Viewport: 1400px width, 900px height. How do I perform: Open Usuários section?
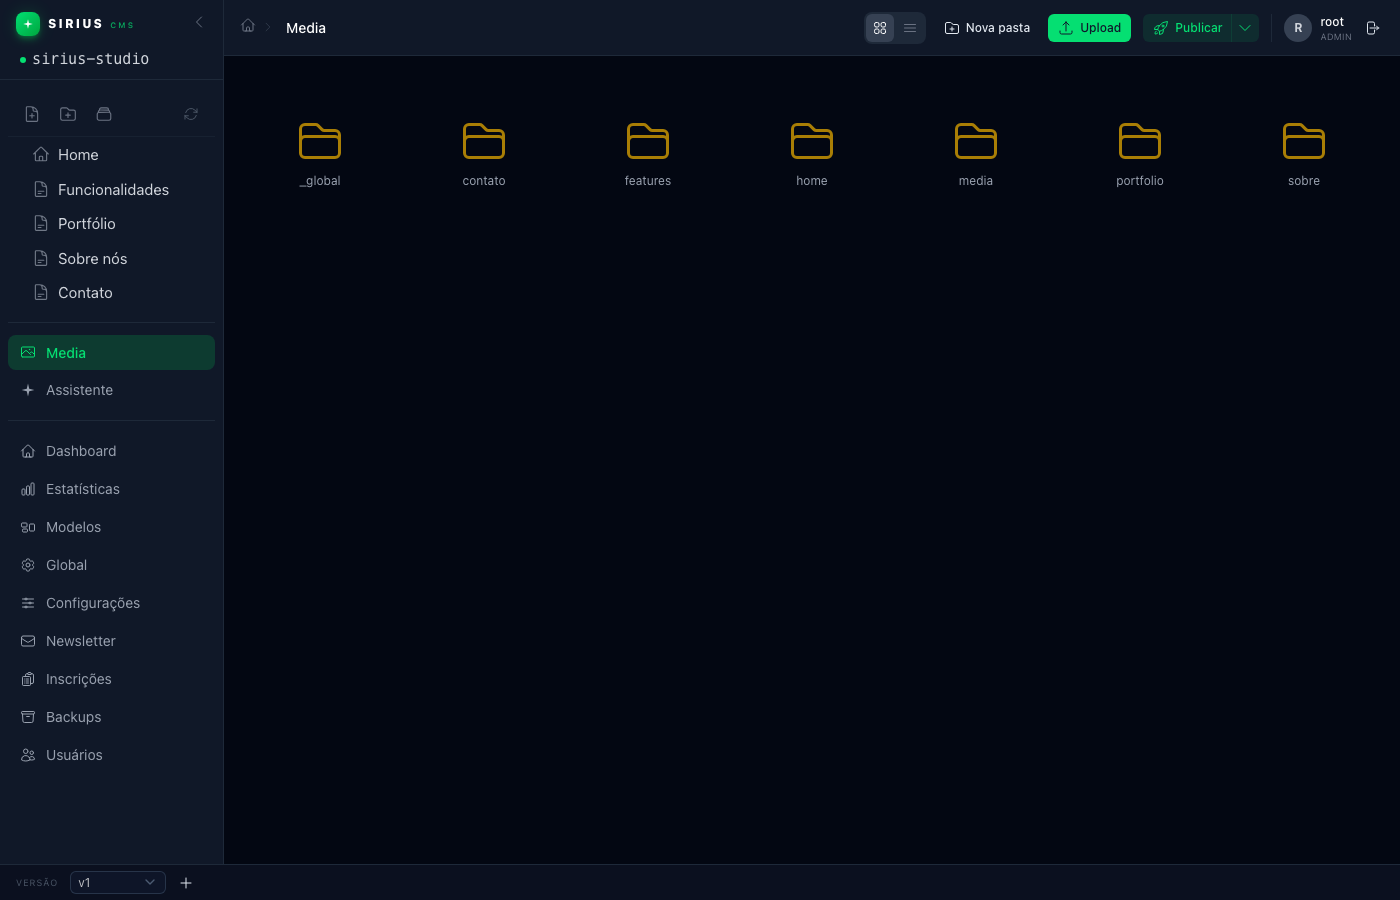[x=111, y=755]
